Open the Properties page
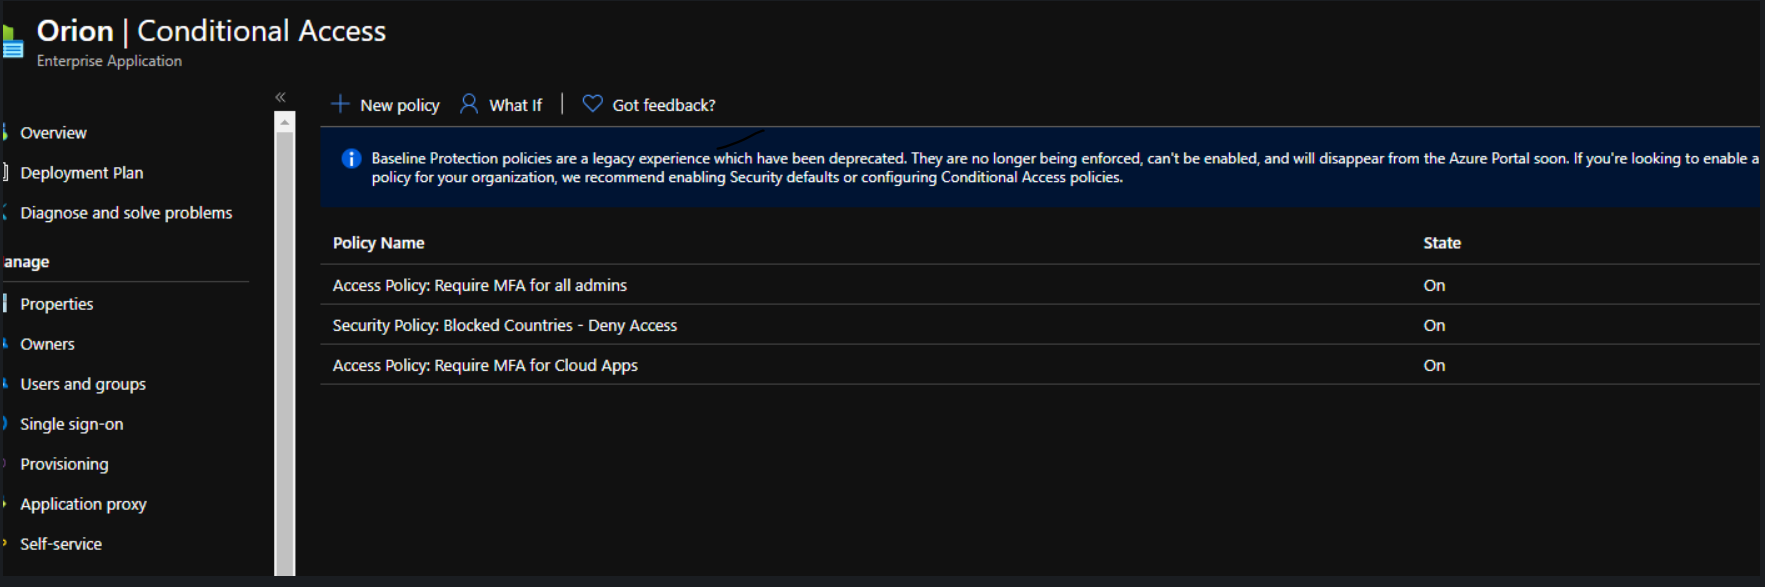Viewport: 1765px width, 587px height. coord(56,304)
